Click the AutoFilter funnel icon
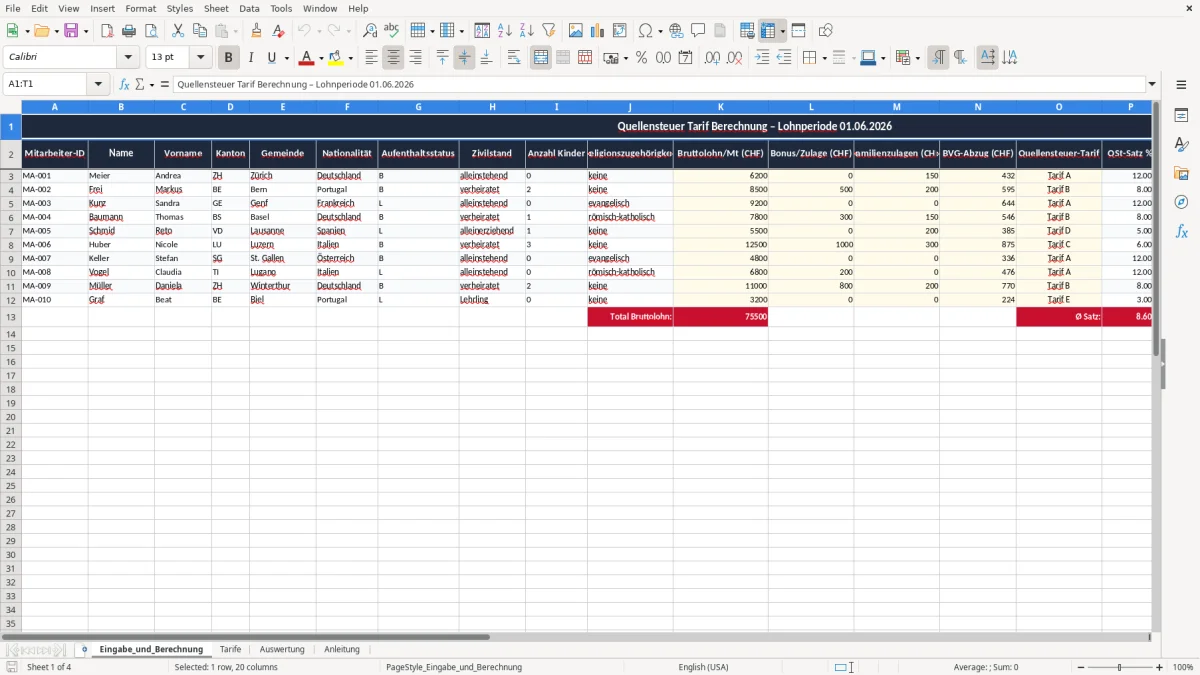The width and height of the screenshot is (1200, 675). pyautogui.click(x=548, y=31)
